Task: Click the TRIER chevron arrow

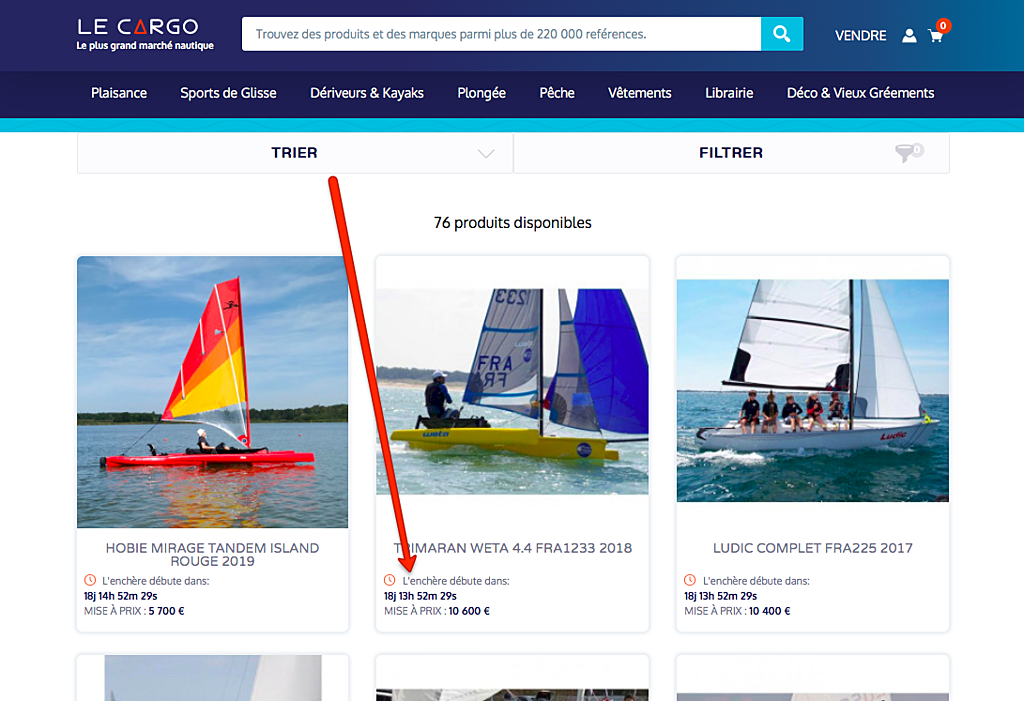Action: click(486, 154)
